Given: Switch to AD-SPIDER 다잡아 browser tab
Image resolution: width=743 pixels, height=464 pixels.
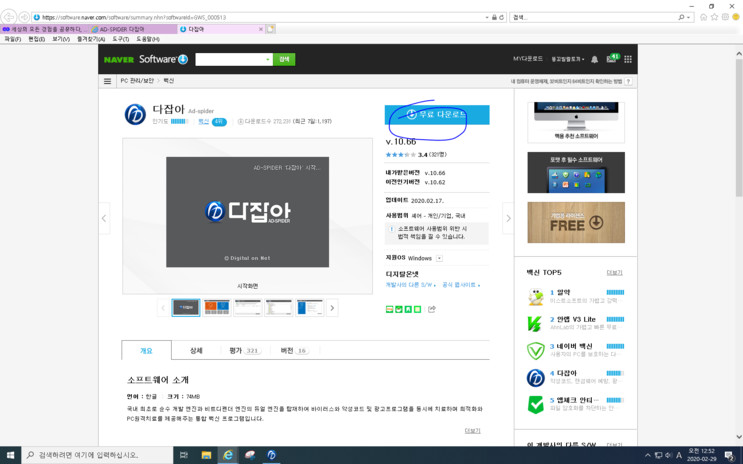Looking at the screenshot, I should [132, 29].
